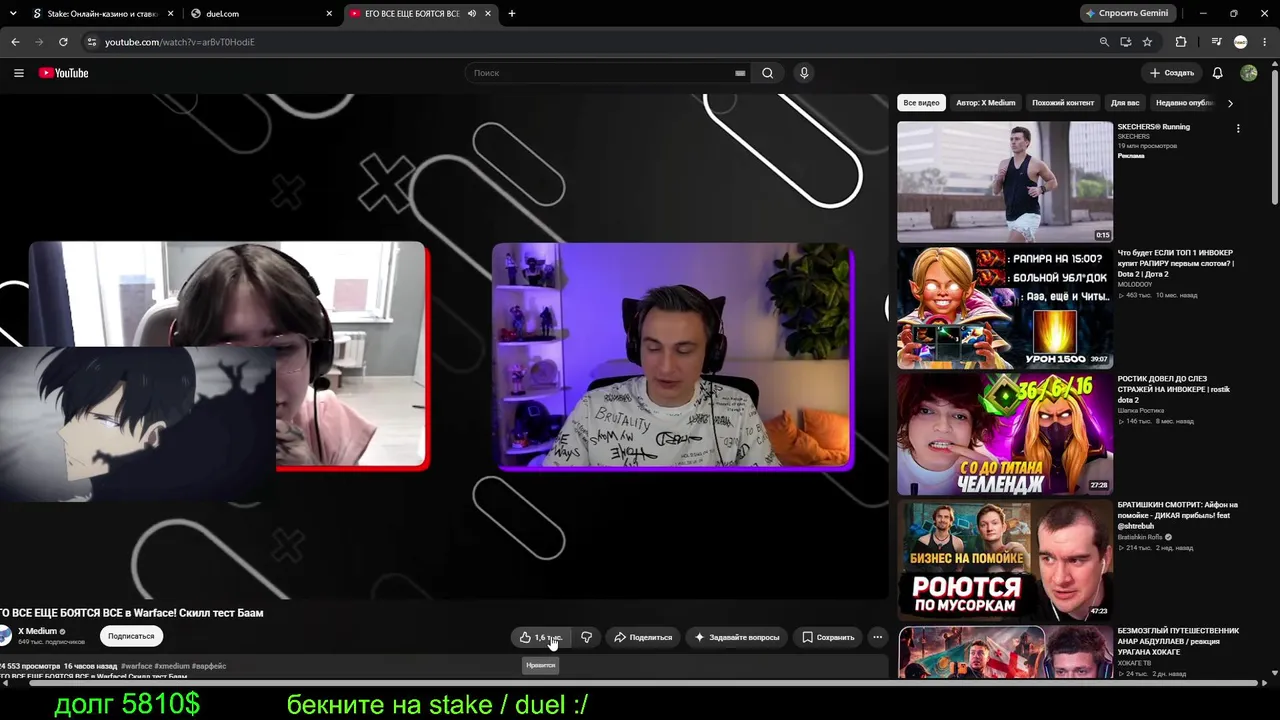Dislike the video with thumbs-down button
The width and height of the screenshot is (1280, 720).
(587, 637)
